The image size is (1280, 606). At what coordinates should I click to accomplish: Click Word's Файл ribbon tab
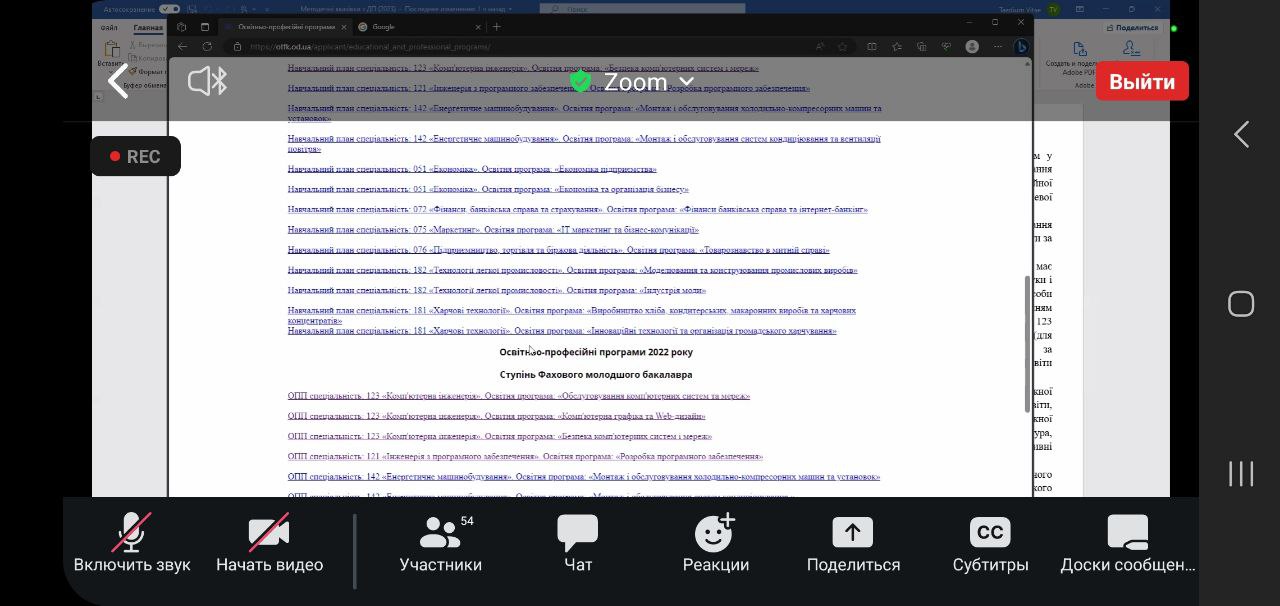[111, 28]
